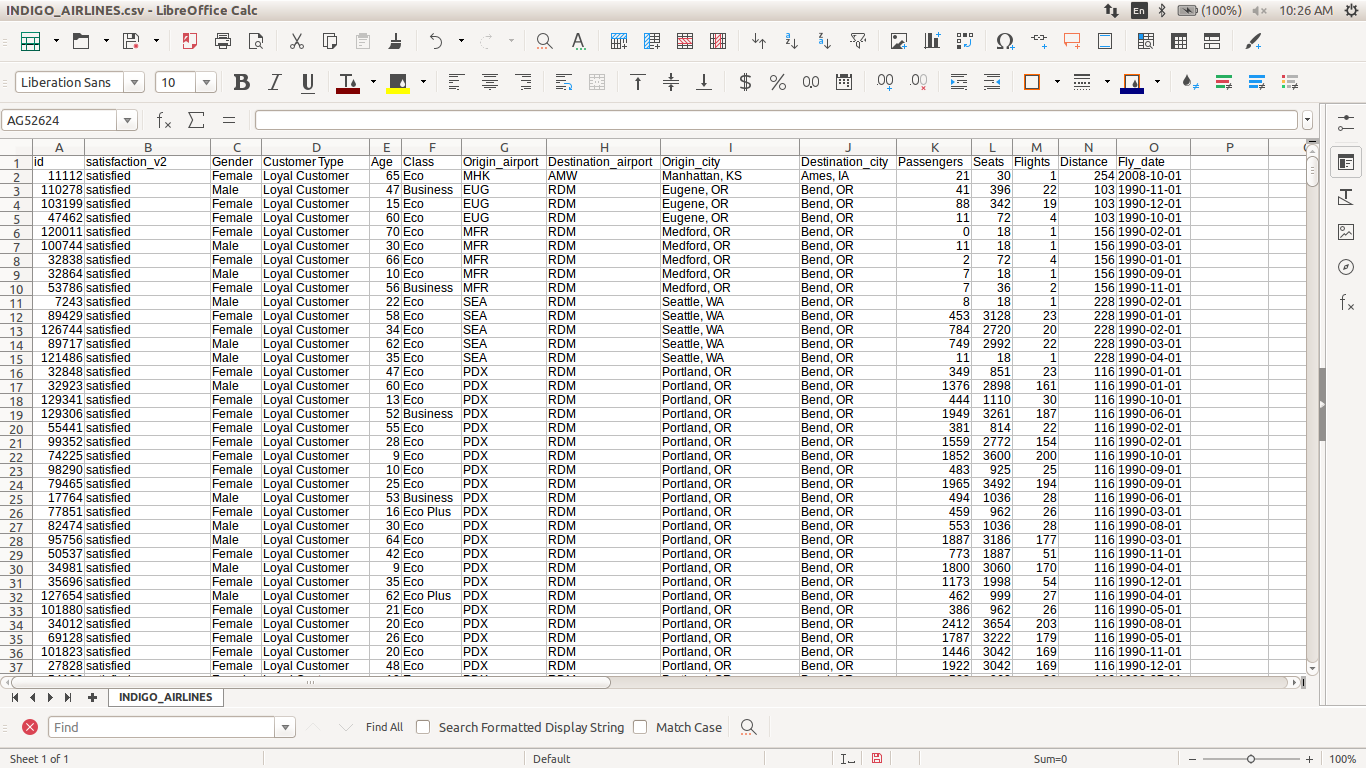The height and width of the screenshot is (768, 1366).
Task: Insert special character Omega icon
Action: [1005, 41]
